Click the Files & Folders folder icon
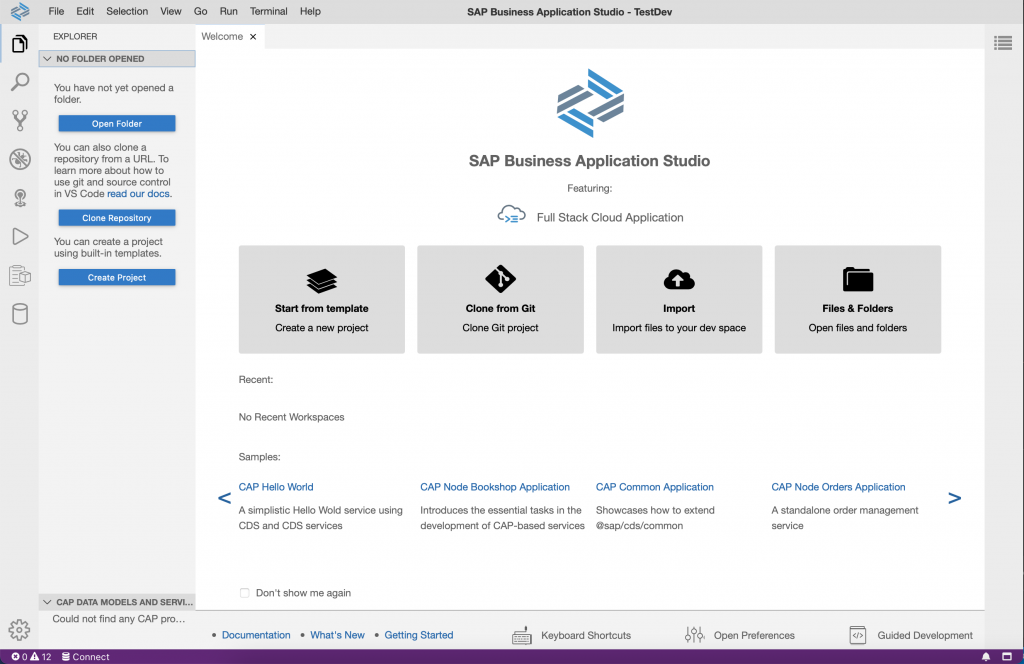 pyautogui.click(x=857, y=279)
